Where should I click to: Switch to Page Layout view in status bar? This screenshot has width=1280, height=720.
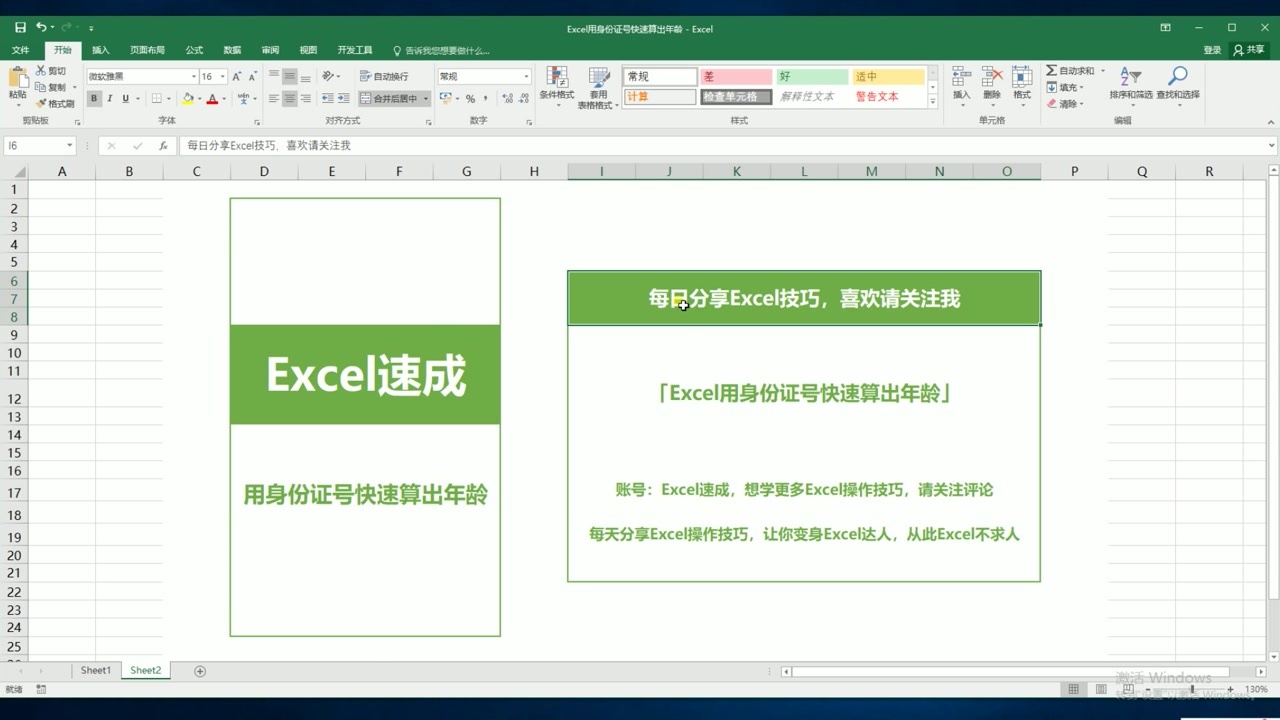pos(1100,689)
